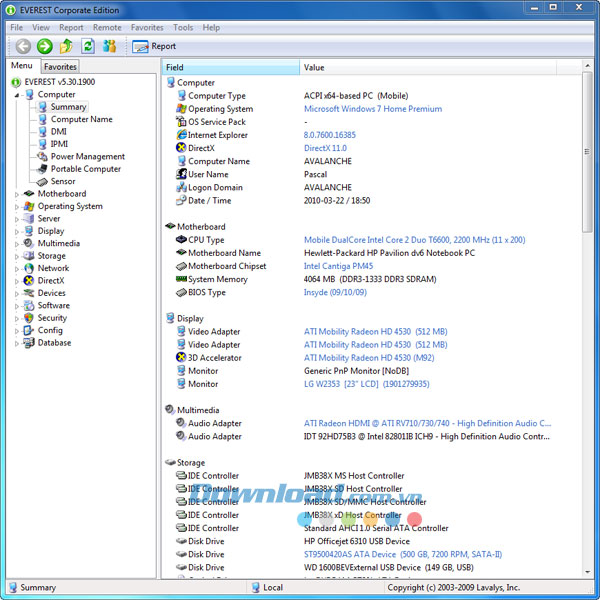Open the DirectX 11.0 link

325,148
